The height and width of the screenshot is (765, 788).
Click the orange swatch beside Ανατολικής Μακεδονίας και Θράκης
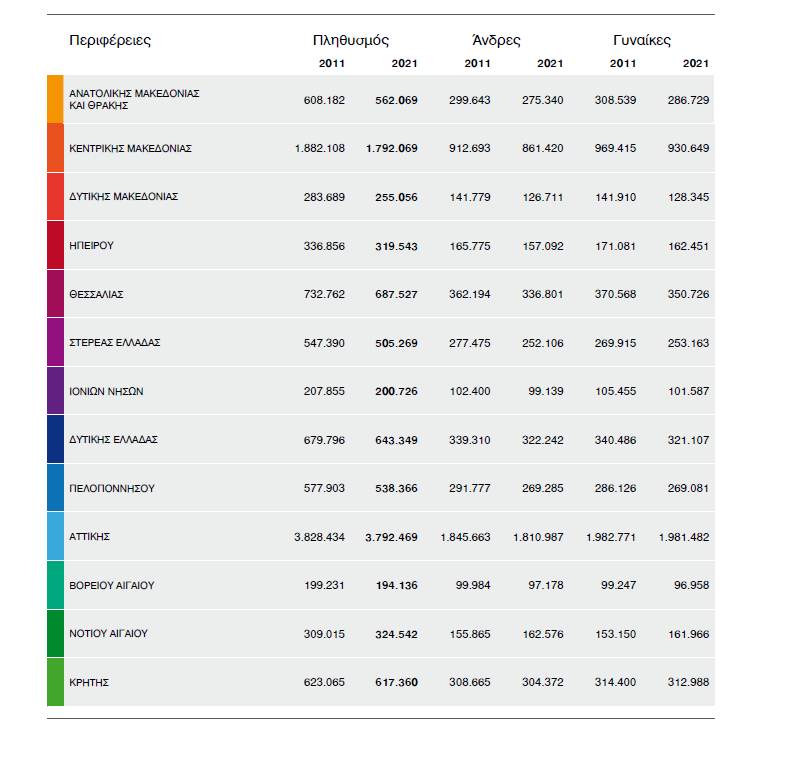coord(55,99)
